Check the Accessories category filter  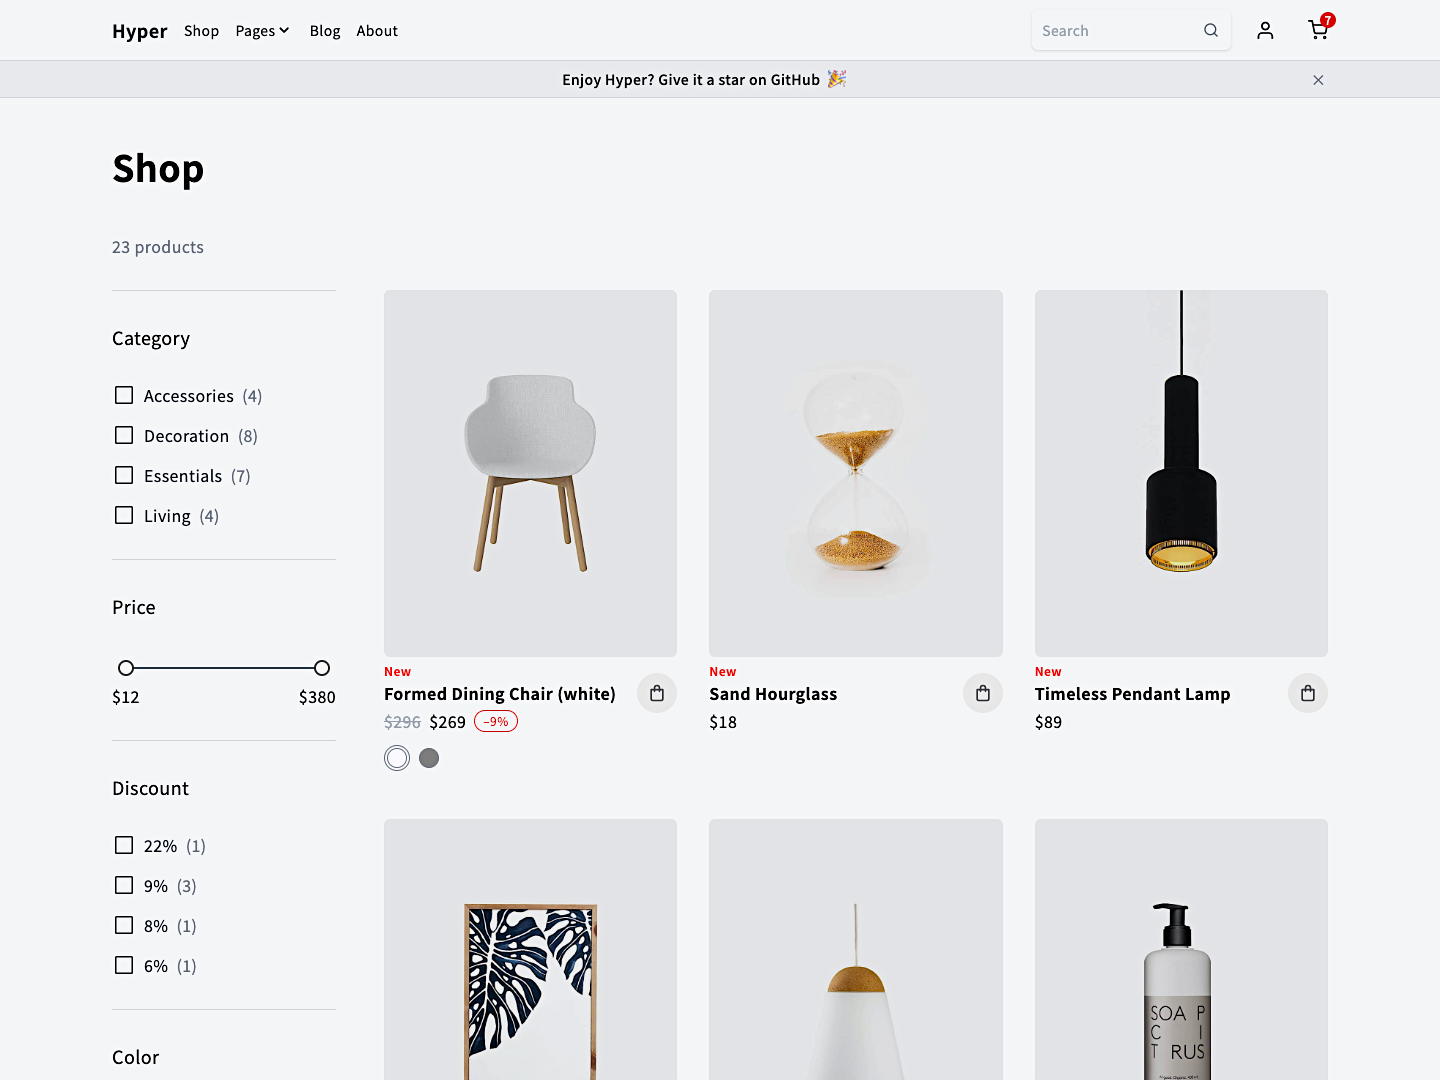coord(124,395)
